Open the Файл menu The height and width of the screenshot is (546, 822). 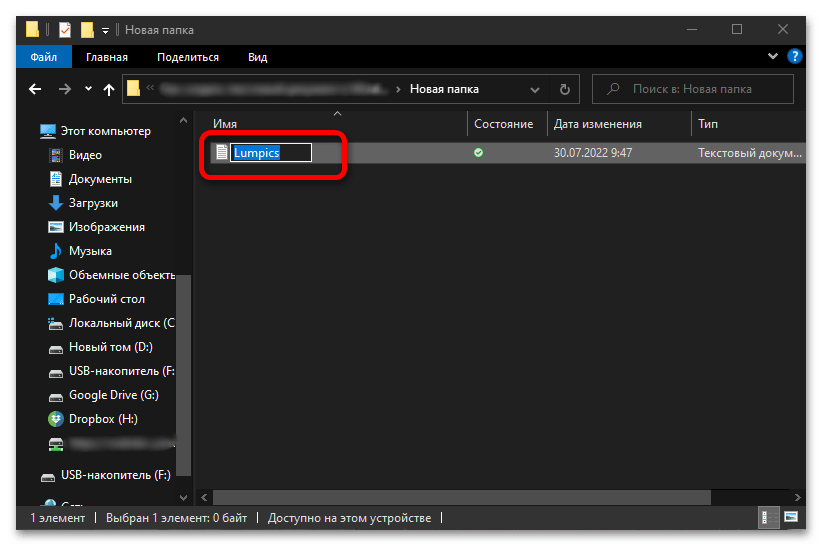41,57
